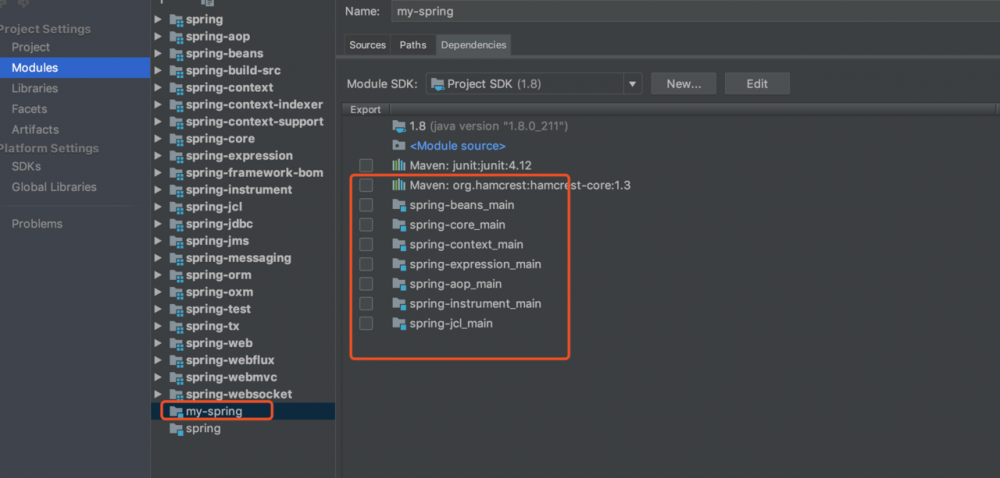Enable export for spring-core_main
The width and height of the screenshot is (1000, 478).
click(366, 225)
